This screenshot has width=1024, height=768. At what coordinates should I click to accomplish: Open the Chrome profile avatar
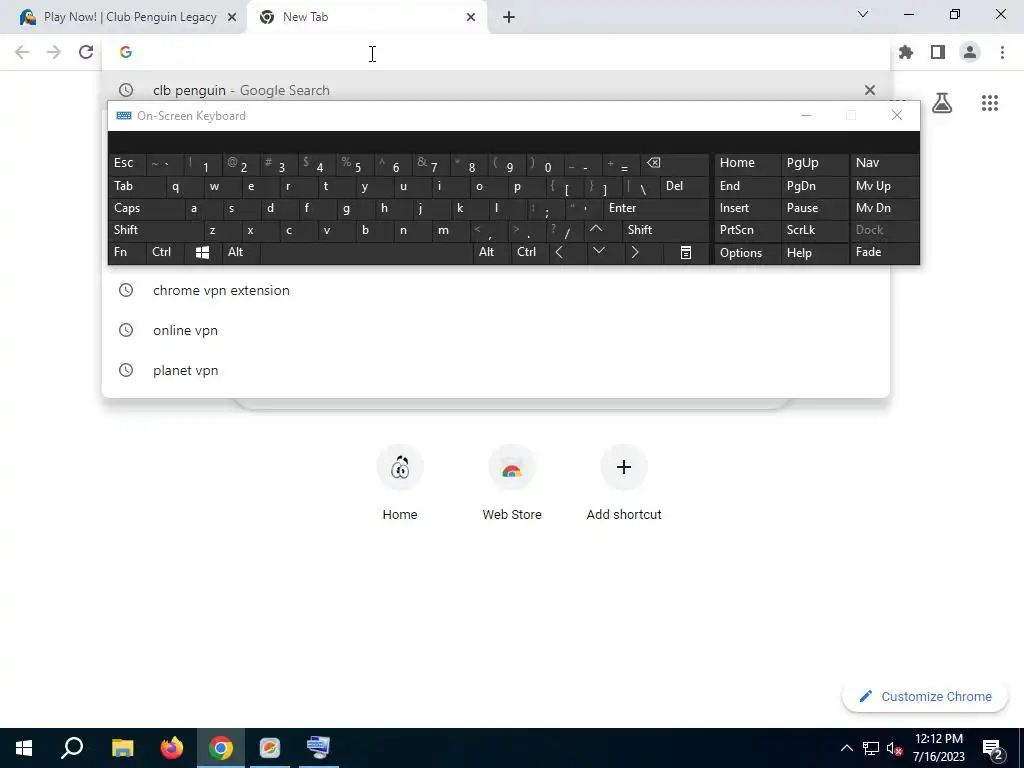970,52
